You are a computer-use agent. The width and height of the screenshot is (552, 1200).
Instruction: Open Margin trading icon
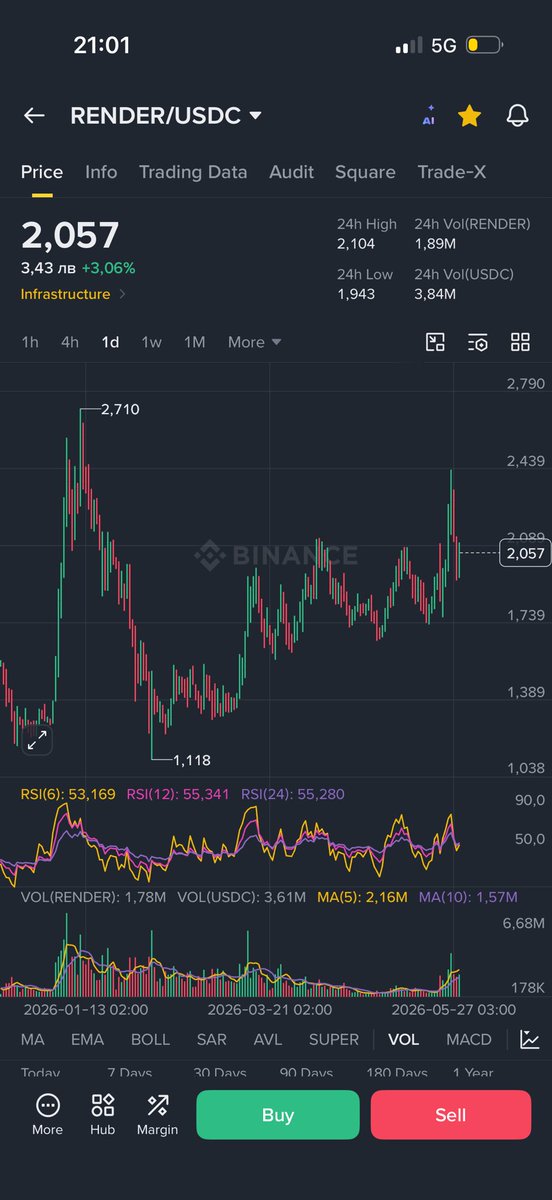[157, 1115]
